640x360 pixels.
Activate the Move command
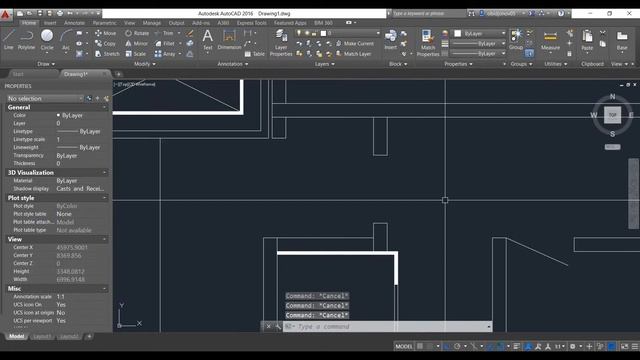[105, 33]
